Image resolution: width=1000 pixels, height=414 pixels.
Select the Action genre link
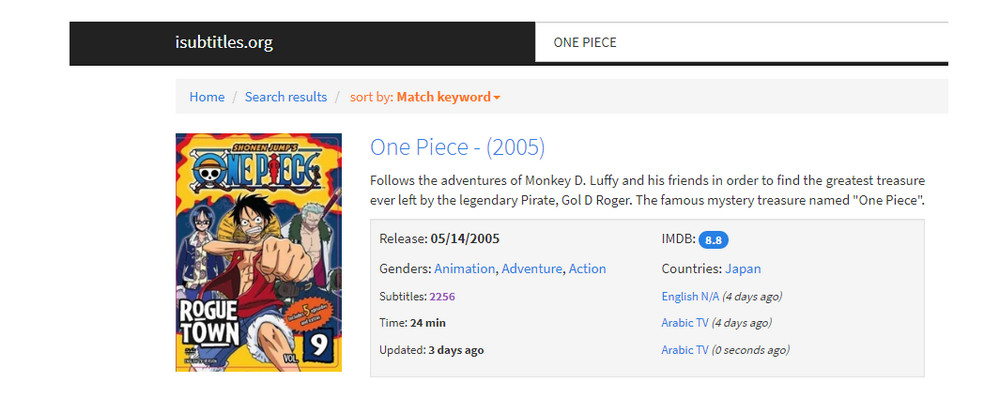click(x=587, y=269)
